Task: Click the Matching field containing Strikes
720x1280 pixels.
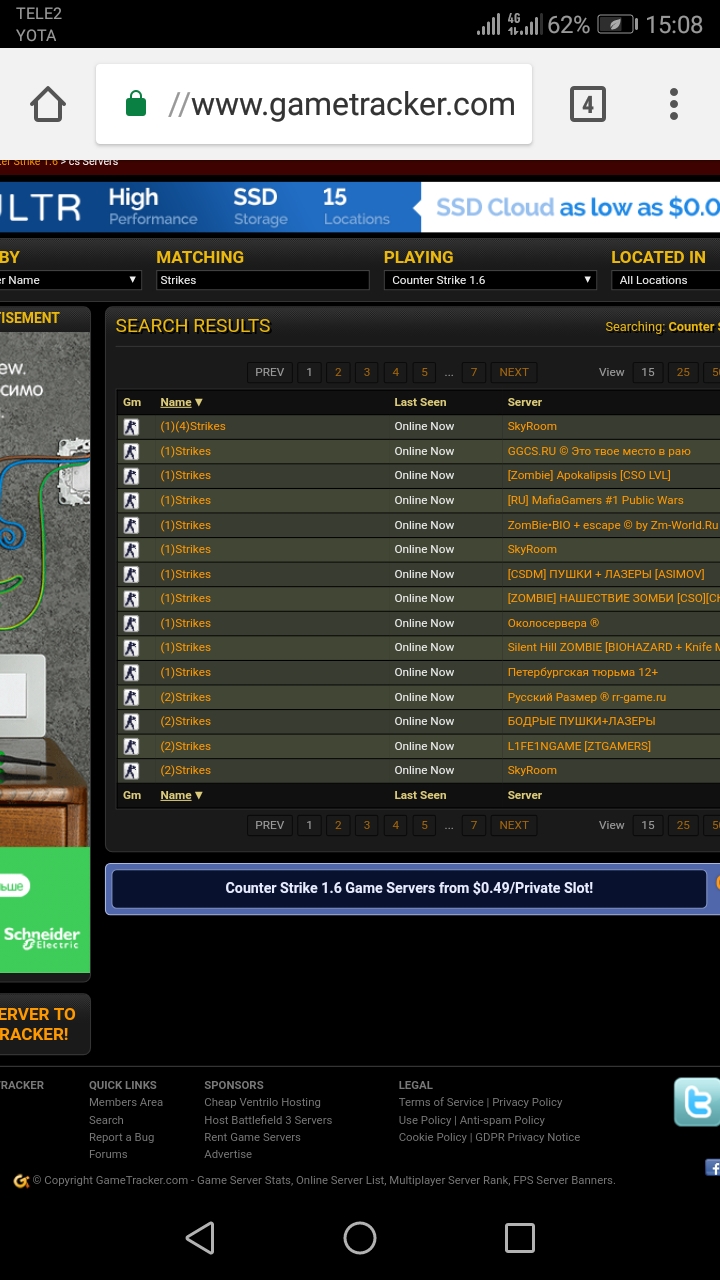Action: tap(263, 280)
